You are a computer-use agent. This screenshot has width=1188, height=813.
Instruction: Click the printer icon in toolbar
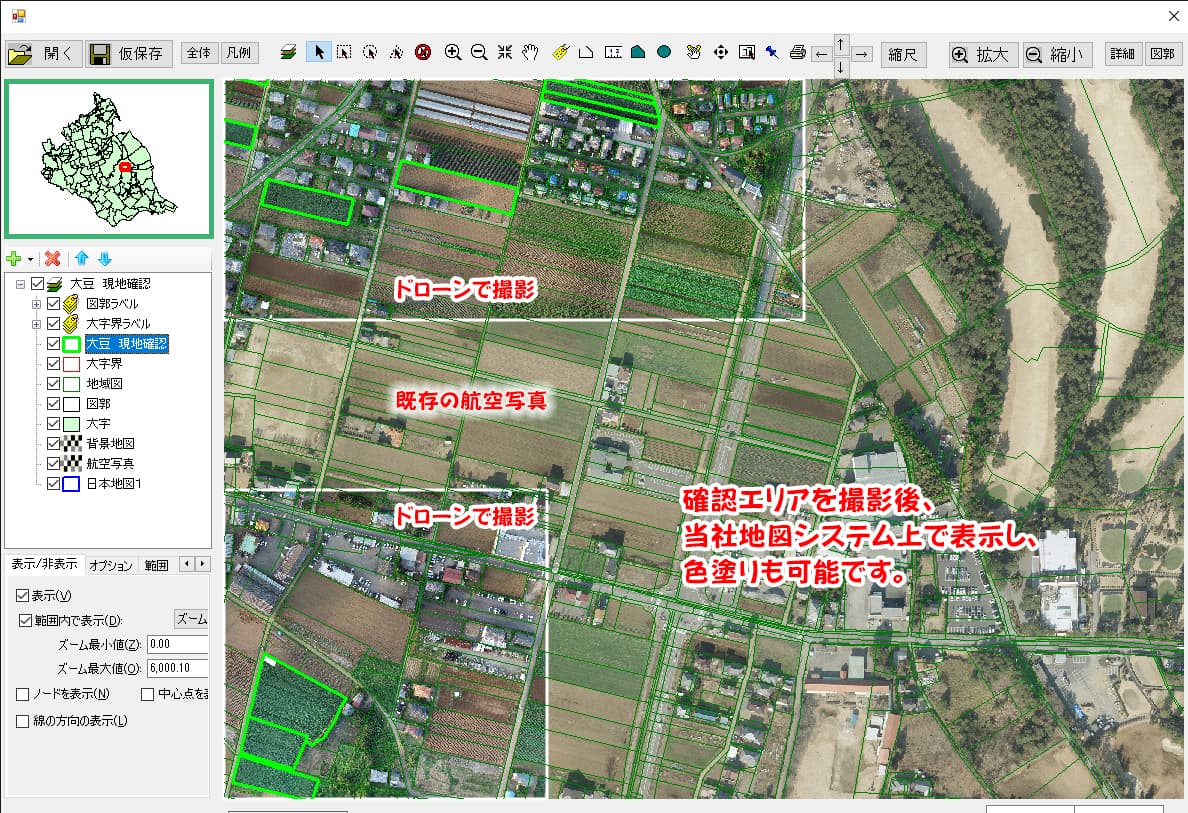[x=797, y=53]
